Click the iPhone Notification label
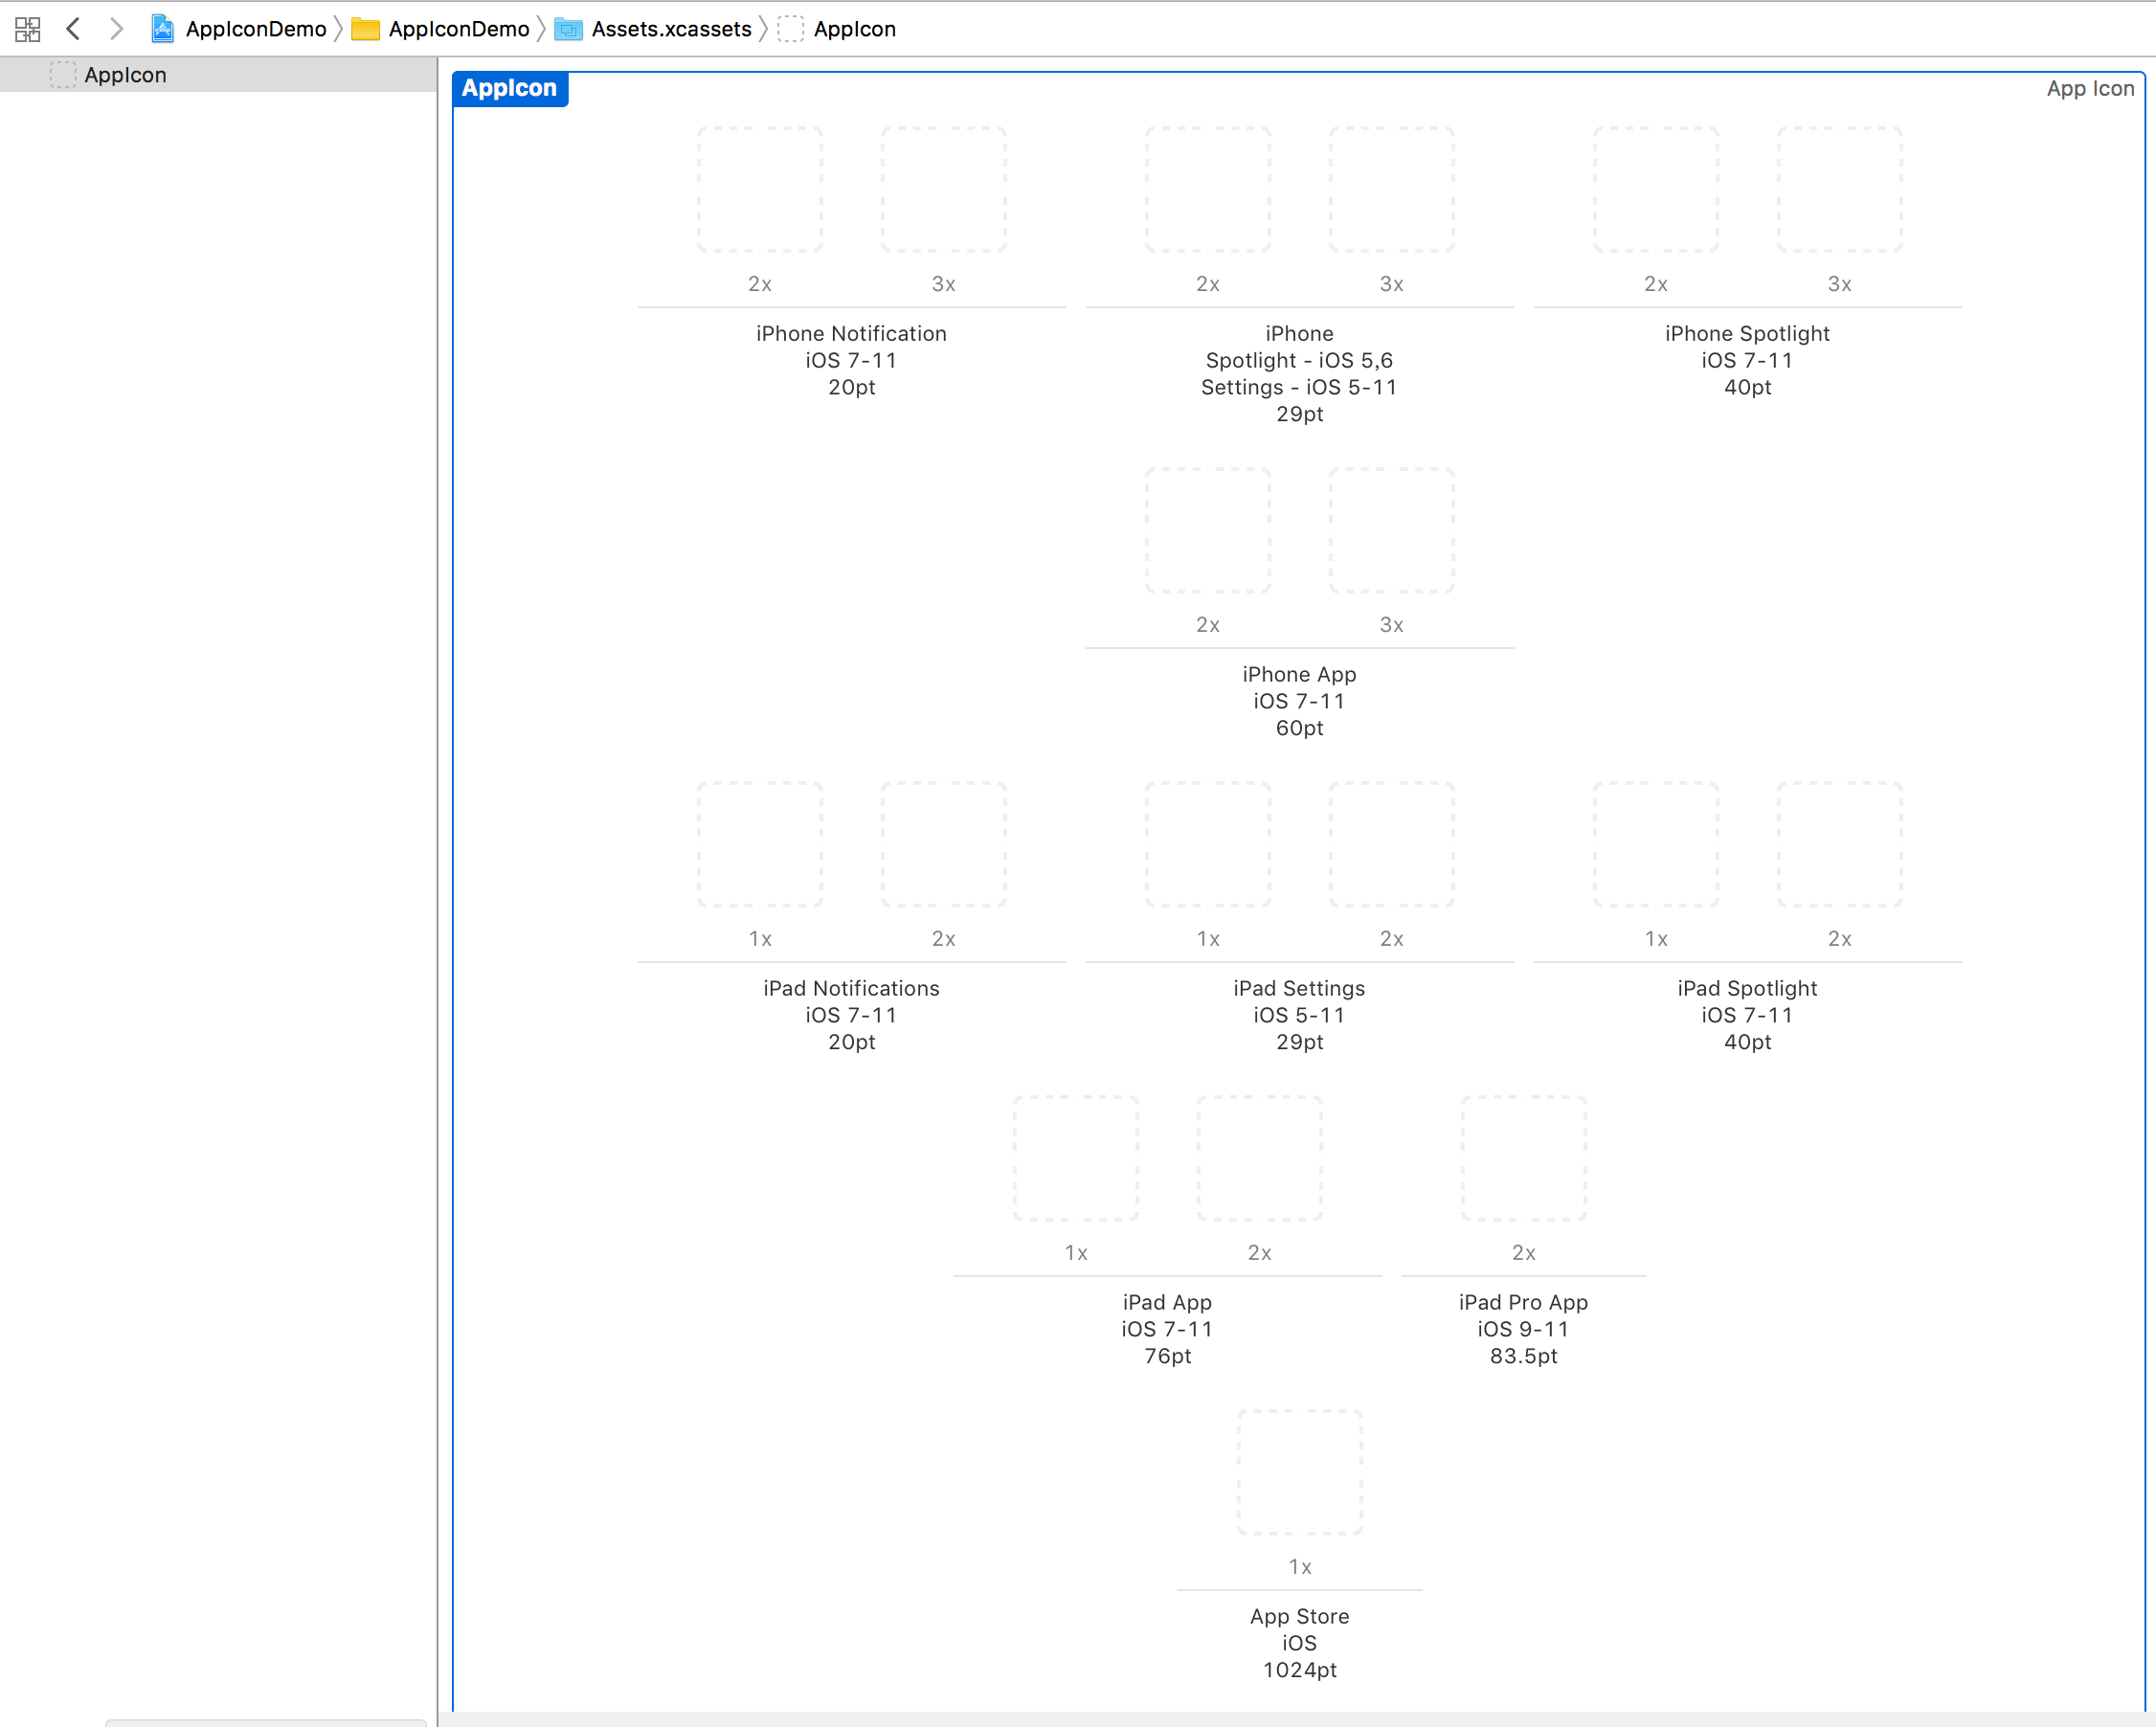The height and width of the screenshot is (1727, 2156). click(852, 334)
